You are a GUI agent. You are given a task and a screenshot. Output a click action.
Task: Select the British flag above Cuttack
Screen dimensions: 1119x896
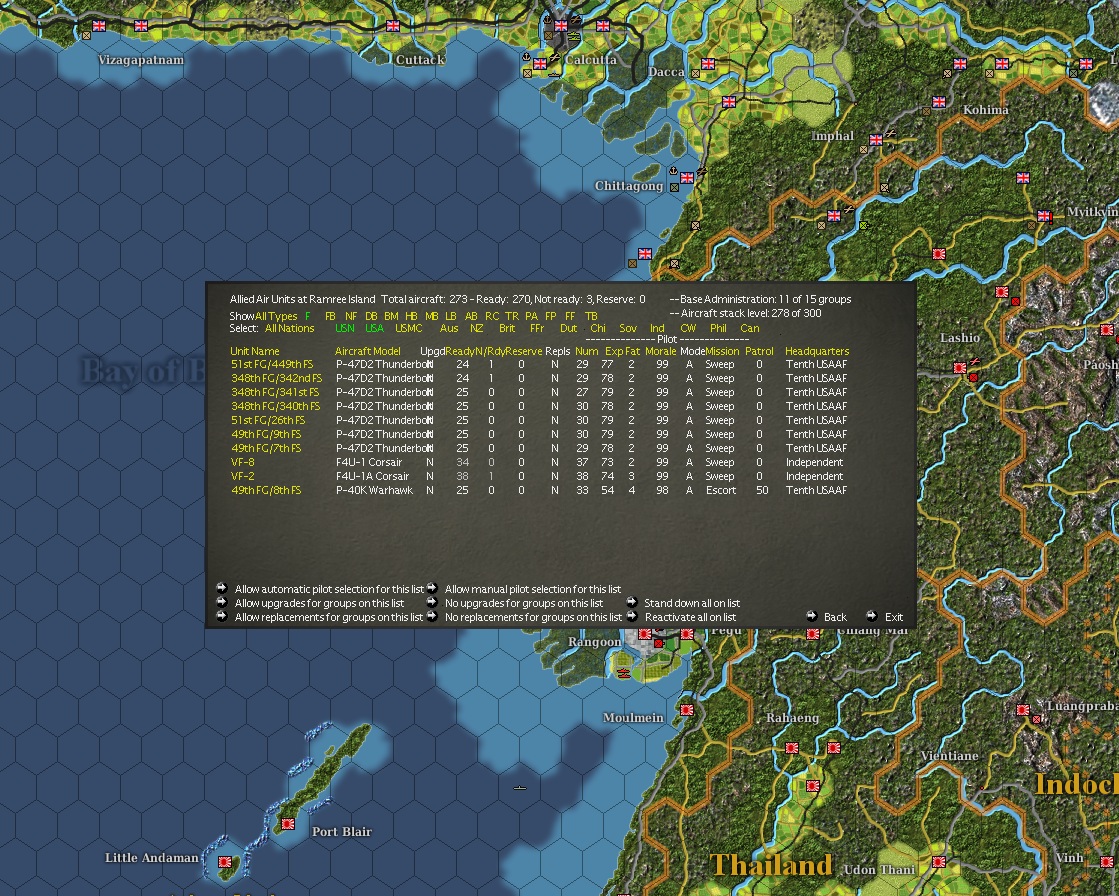tap(393, 26)
